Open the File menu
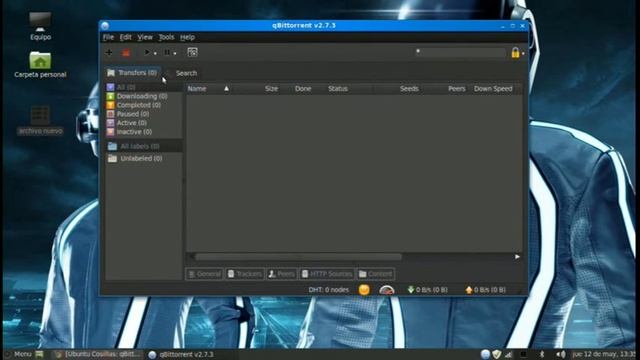The width and height of the screenshot is (640, 360). pyautogui.click(x=108, y=37)
